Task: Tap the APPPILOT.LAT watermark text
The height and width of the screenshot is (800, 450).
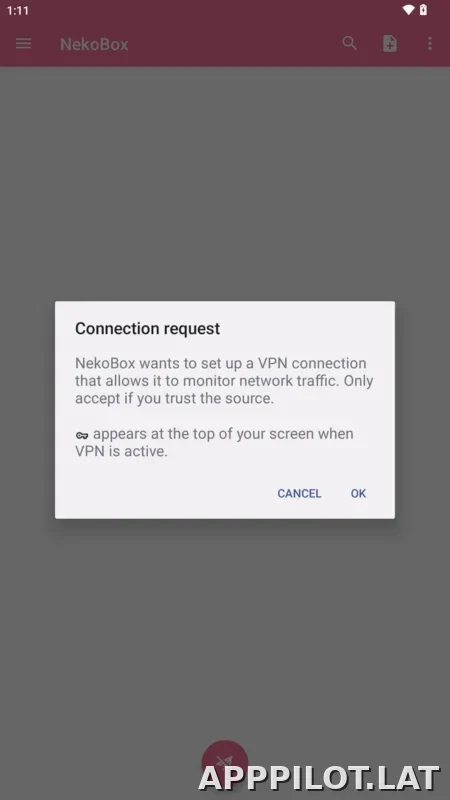Action: 319,779
